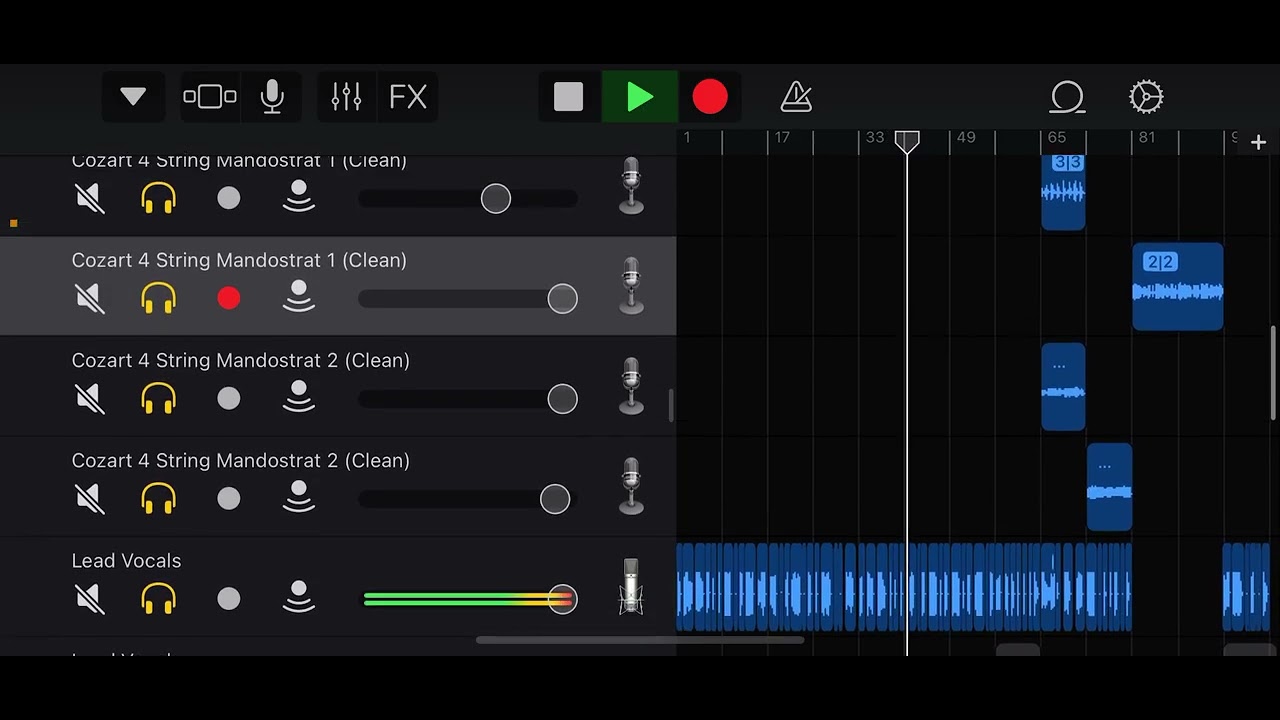This screenshot has height=720, width=1280.
Task: Record-enable the Lead Vocals track
Action: point(229,599)
